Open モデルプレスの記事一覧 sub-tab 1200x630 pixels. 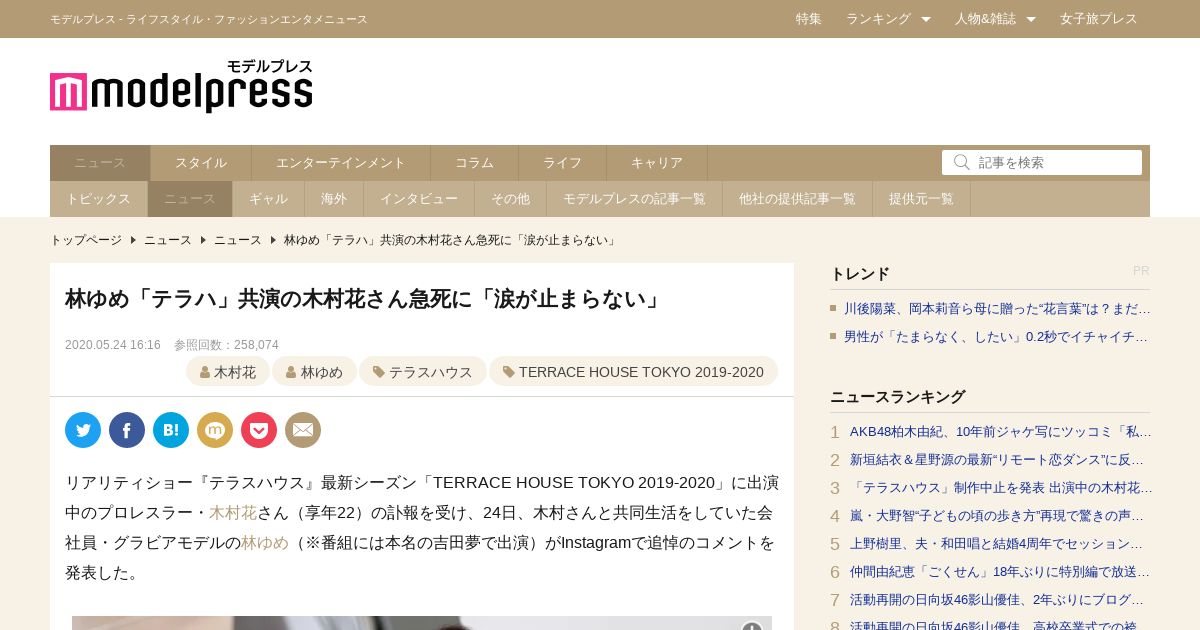point(634,199)
